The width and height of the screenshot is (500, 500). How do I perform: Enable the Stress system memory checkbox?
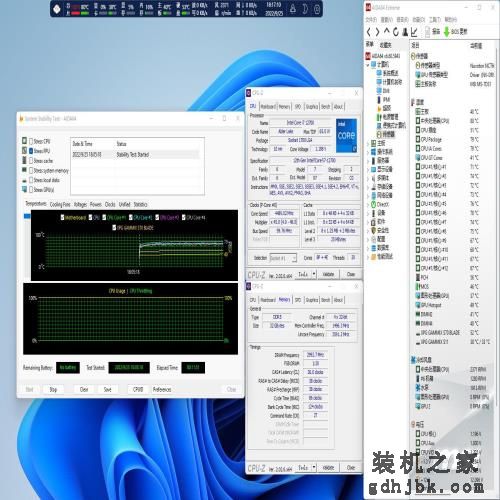(x=31, y=170)
